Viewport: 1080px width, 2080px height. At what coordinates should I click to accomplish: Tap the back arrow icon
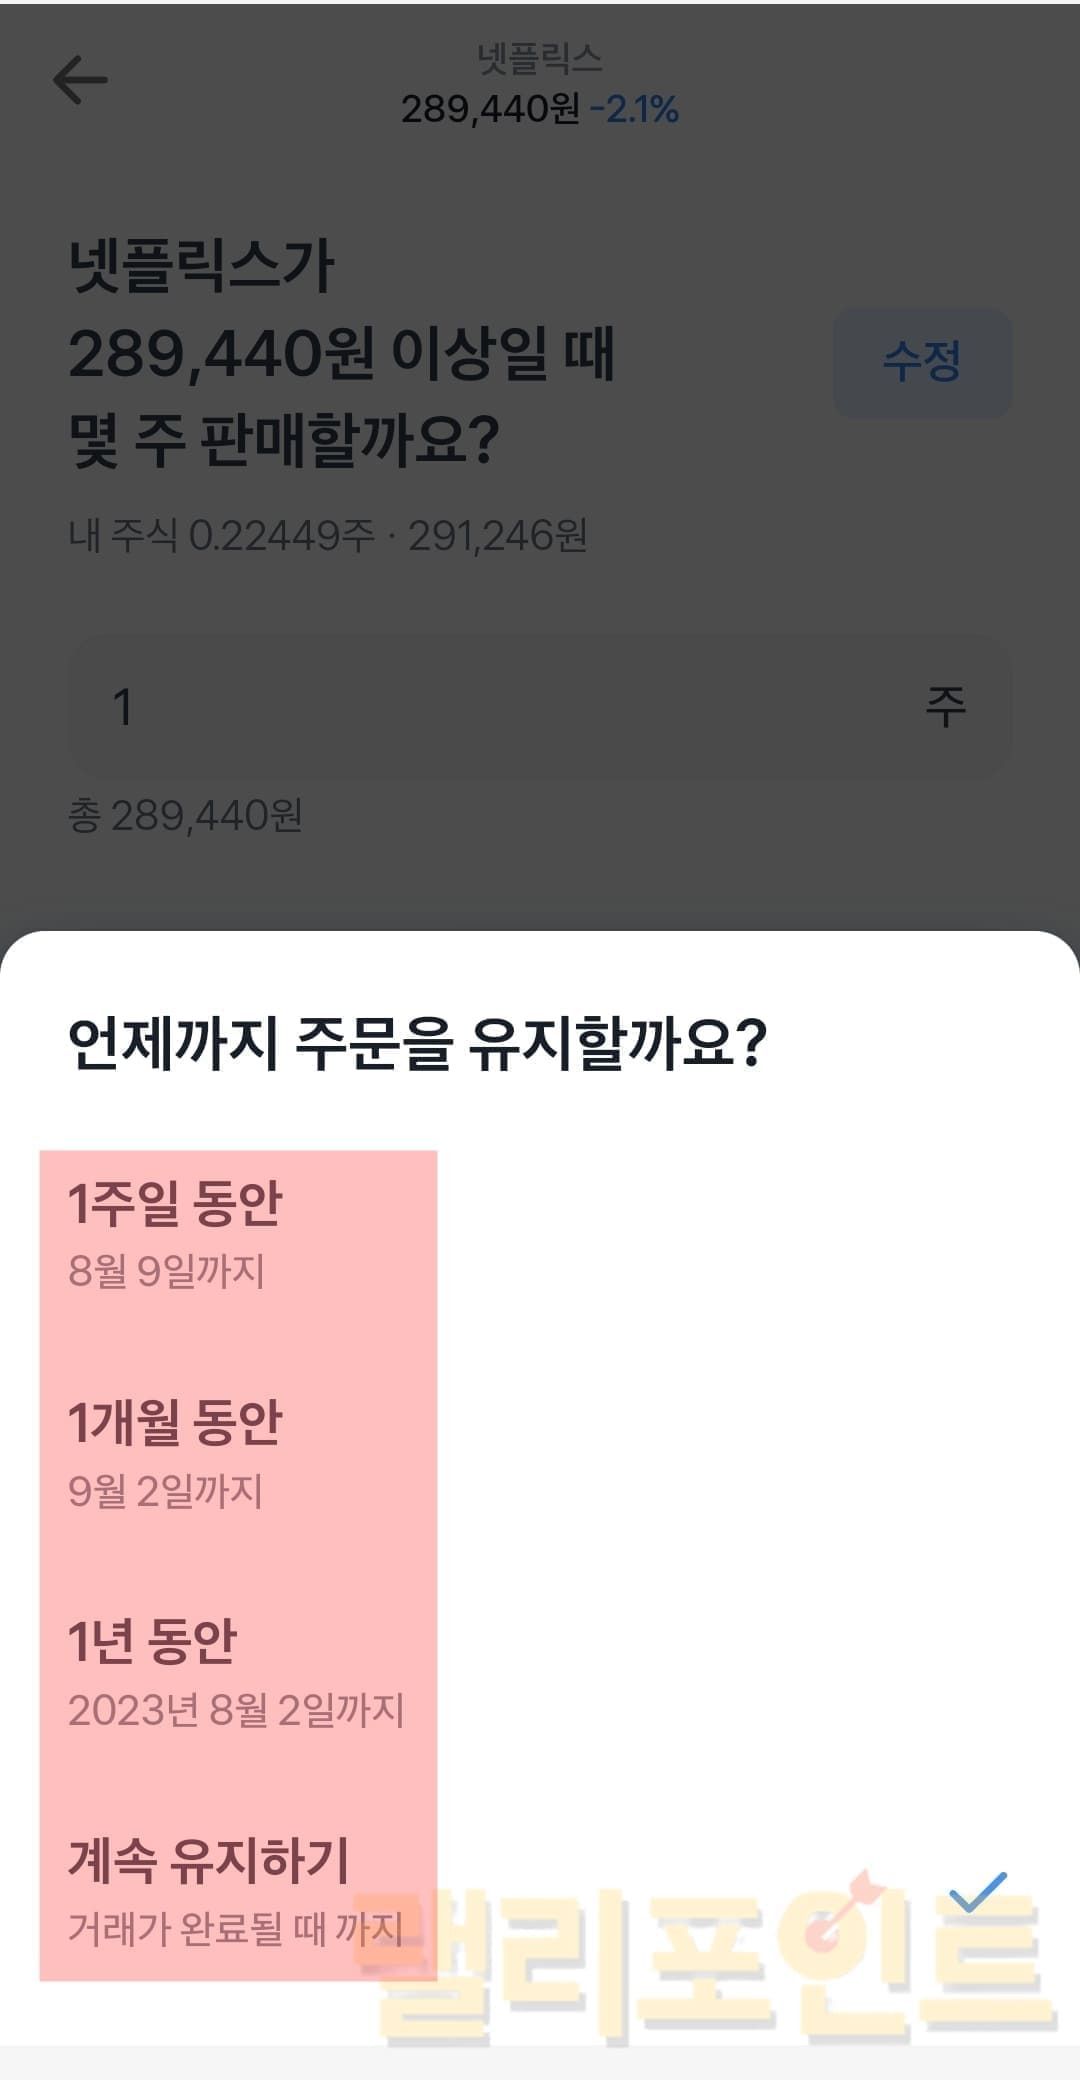tap(80, 80)
